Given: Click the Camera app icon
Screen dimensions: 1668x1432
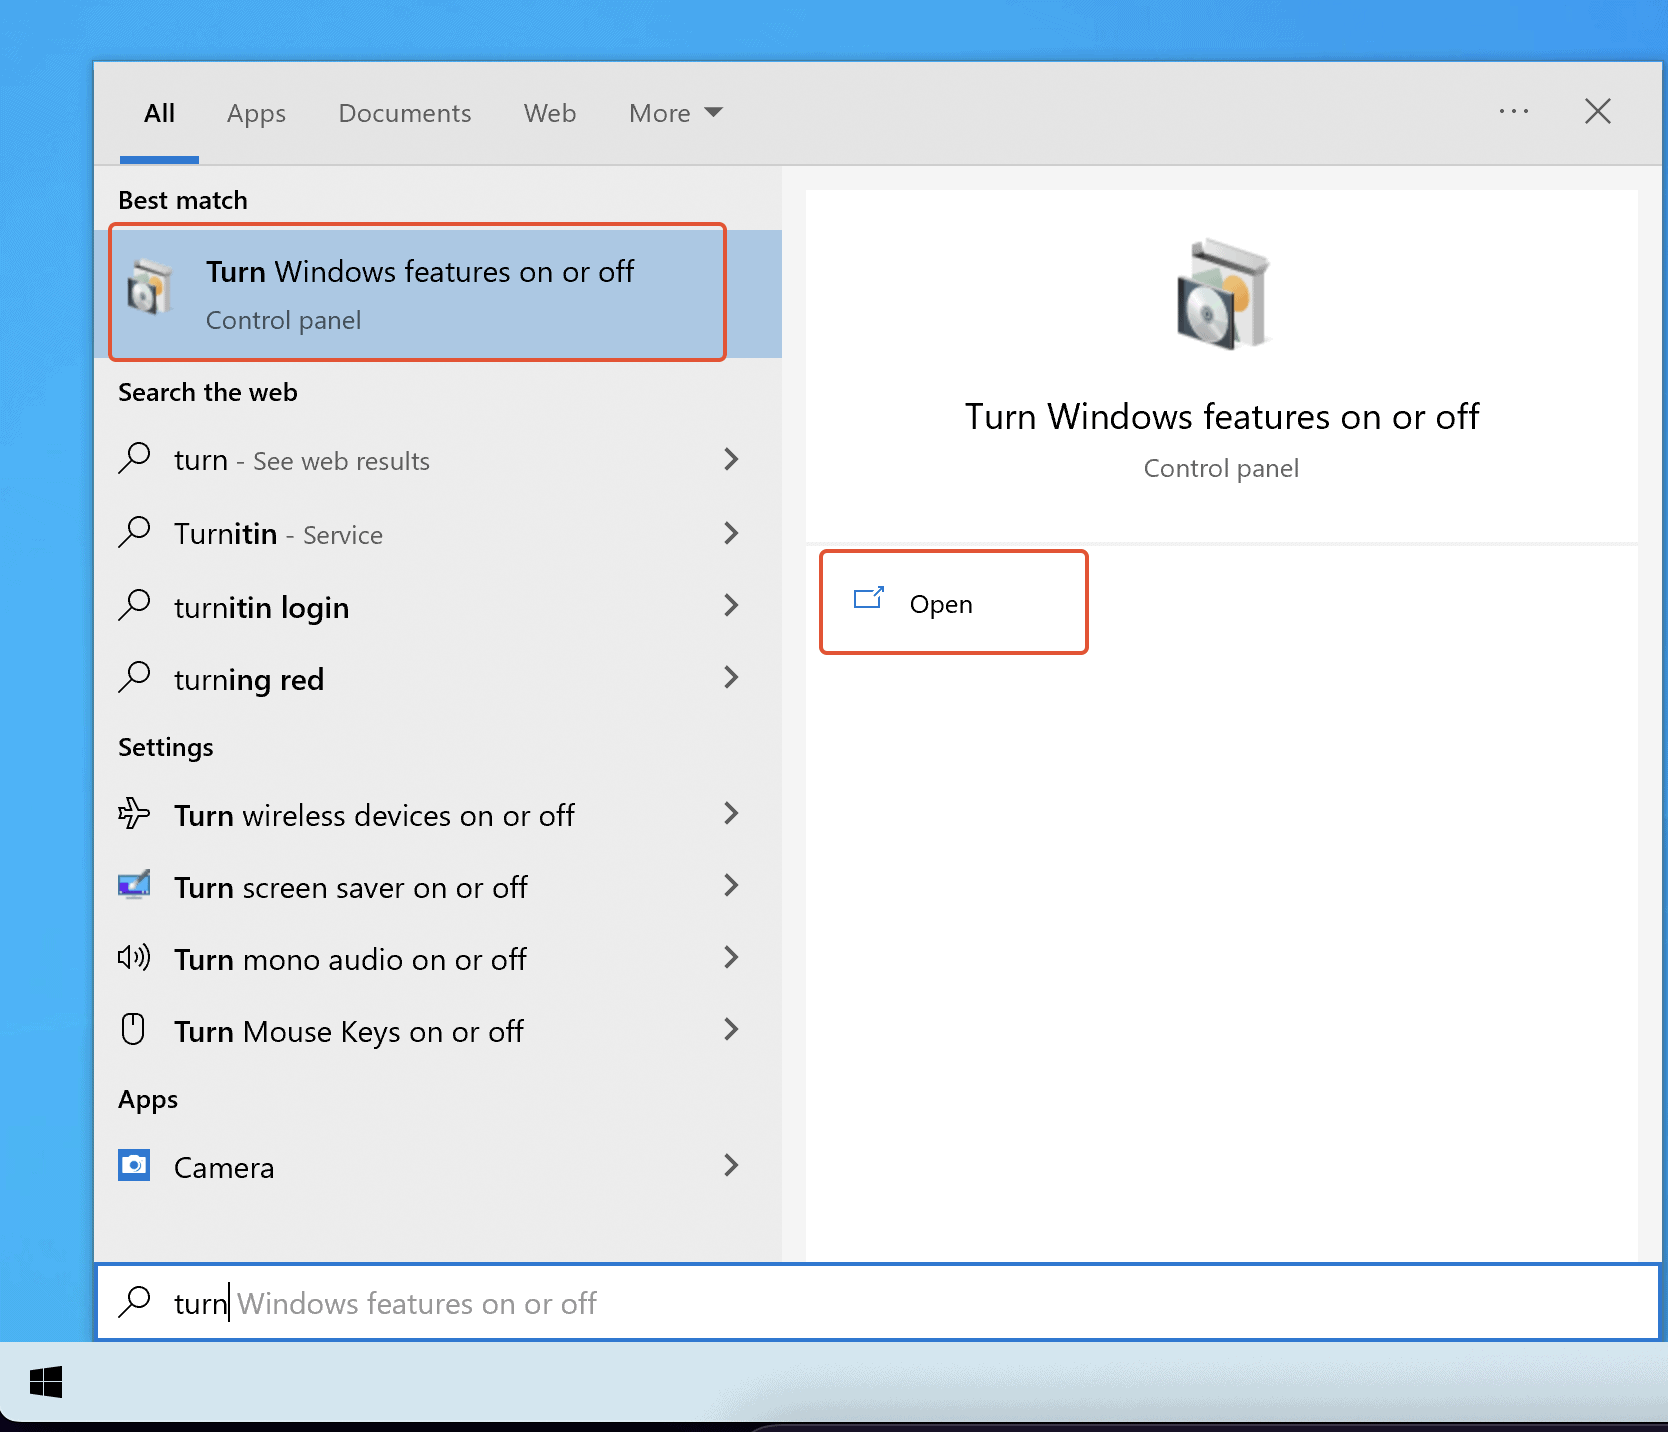Looking at the screenshot, I should 134,1165.
